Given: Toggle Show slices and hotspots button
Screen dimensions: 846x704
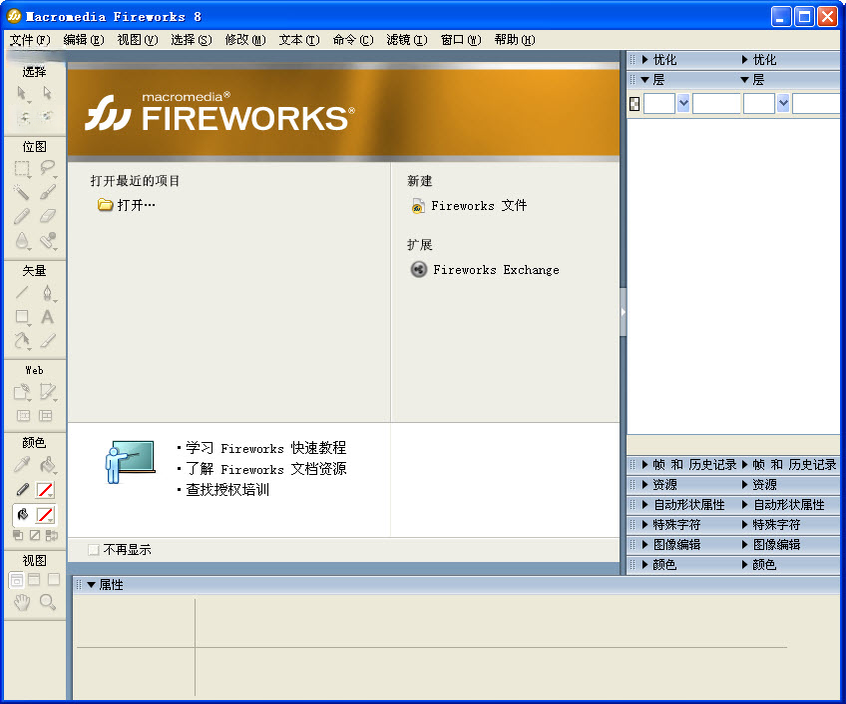Looking at the screenshot, I should pyautogui.click(x=46, y=415).
